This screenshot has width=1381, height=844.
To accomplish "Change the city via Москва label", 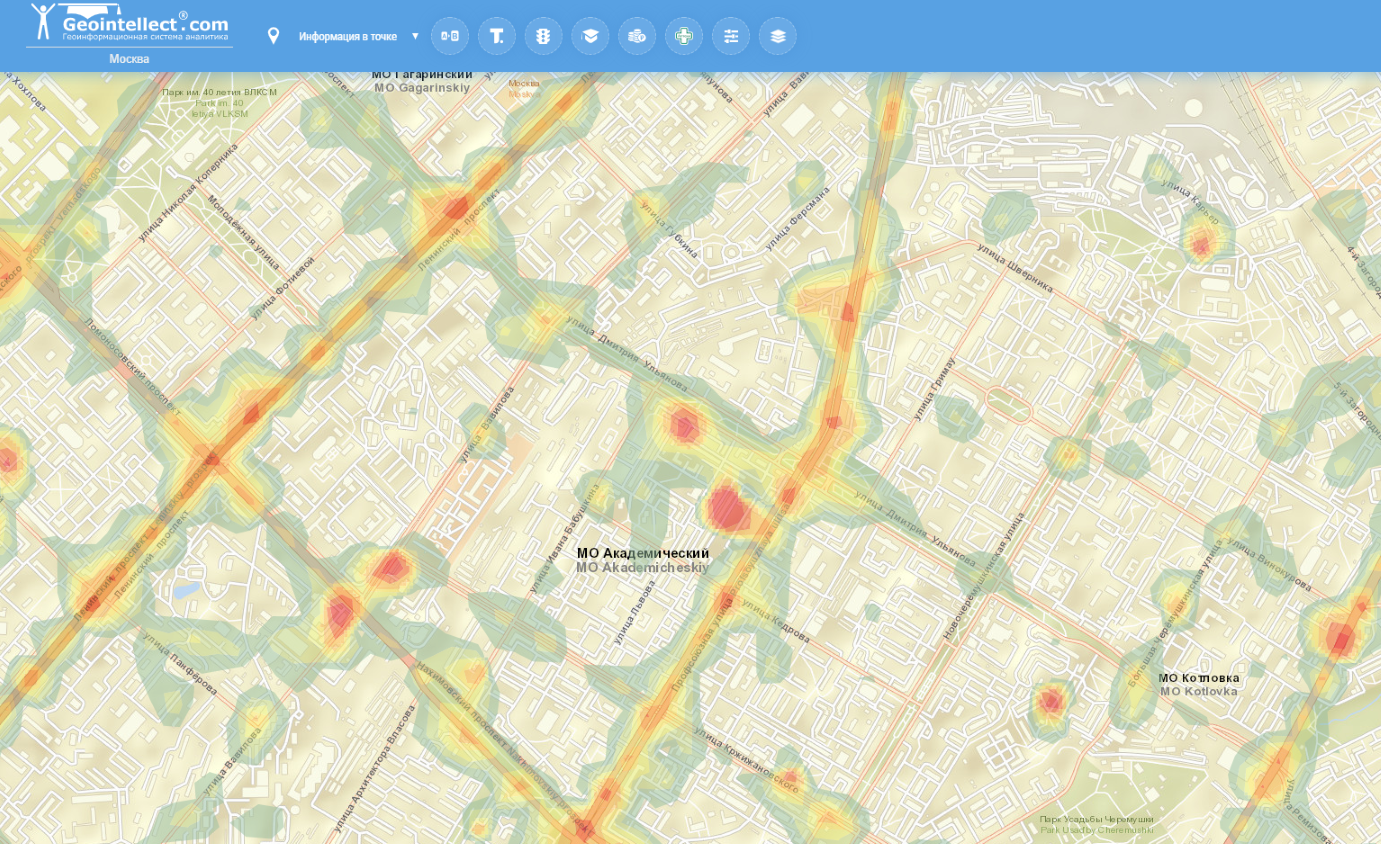I will click(129, 59).
